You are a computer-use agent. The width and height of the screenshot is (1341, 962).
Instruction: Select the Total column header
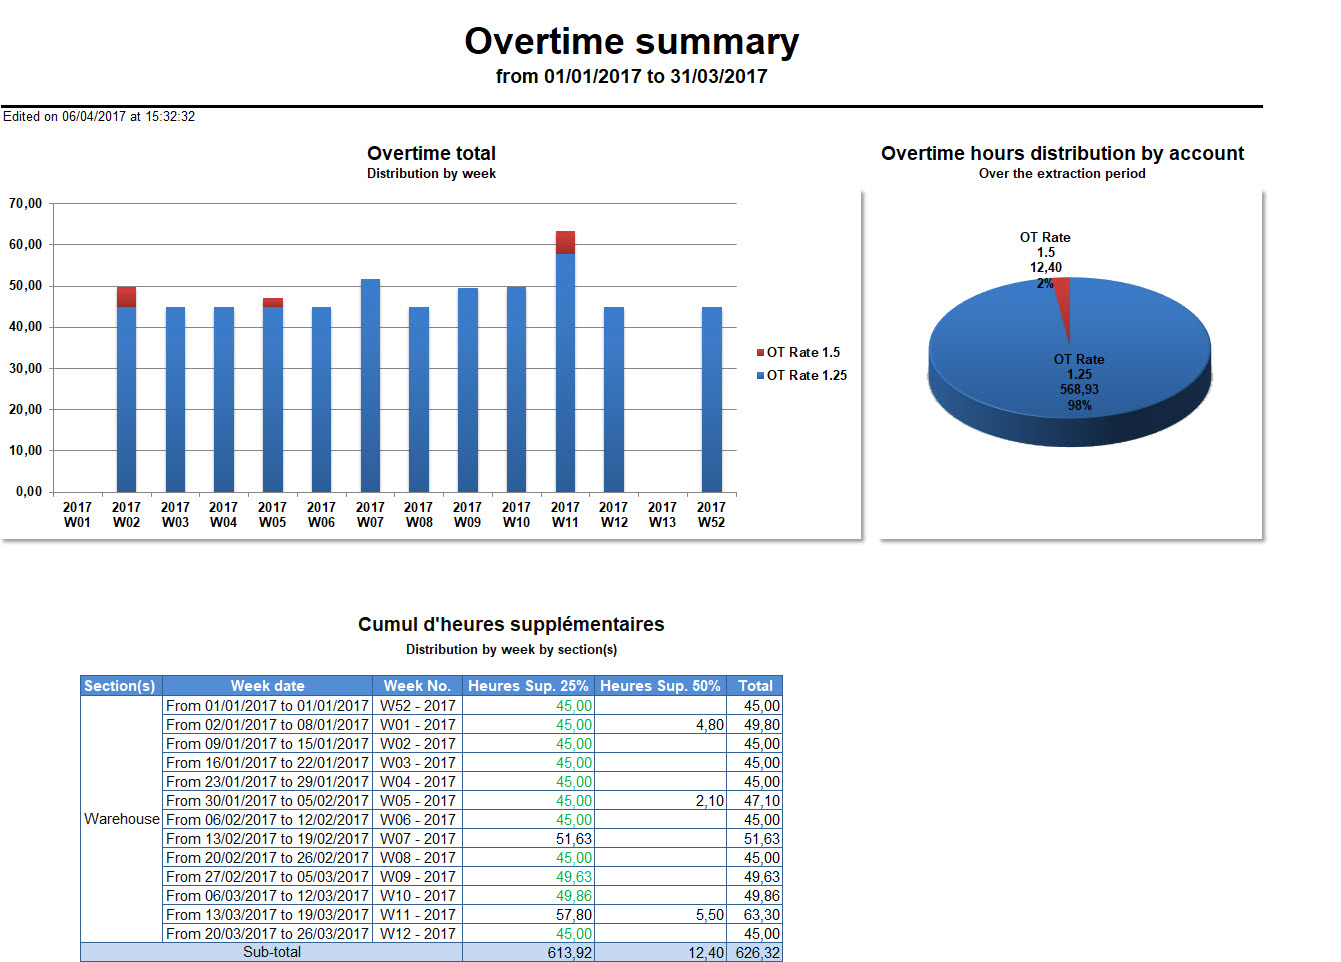tap(755, 686)
